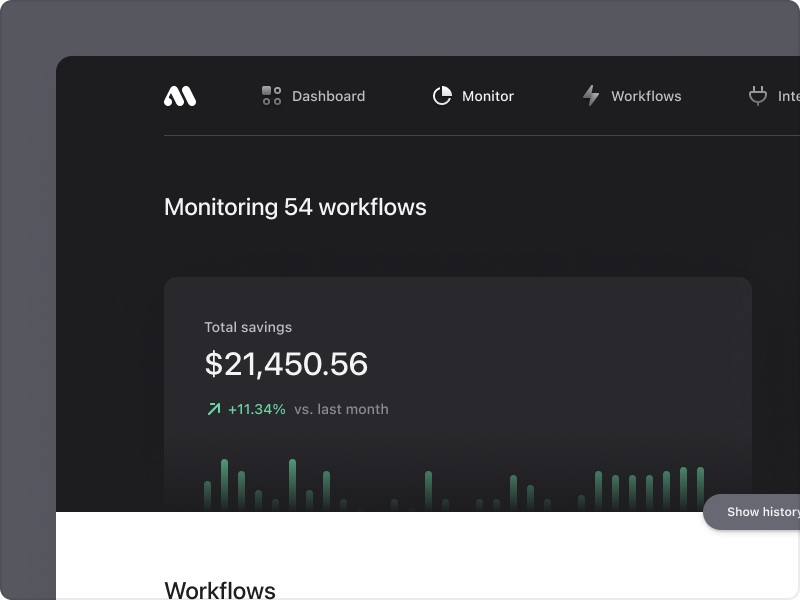Screen dimensions: 800x600
Task: Click the tallest bar in the savings chart
Action: click(225, 480)
